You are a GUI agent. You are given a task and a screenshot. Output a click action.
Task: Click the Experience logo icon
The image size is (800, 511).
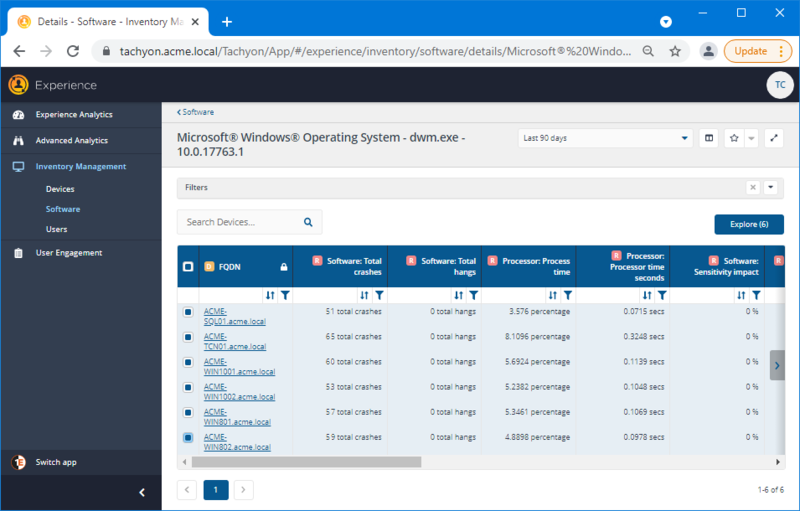[18, 85]
